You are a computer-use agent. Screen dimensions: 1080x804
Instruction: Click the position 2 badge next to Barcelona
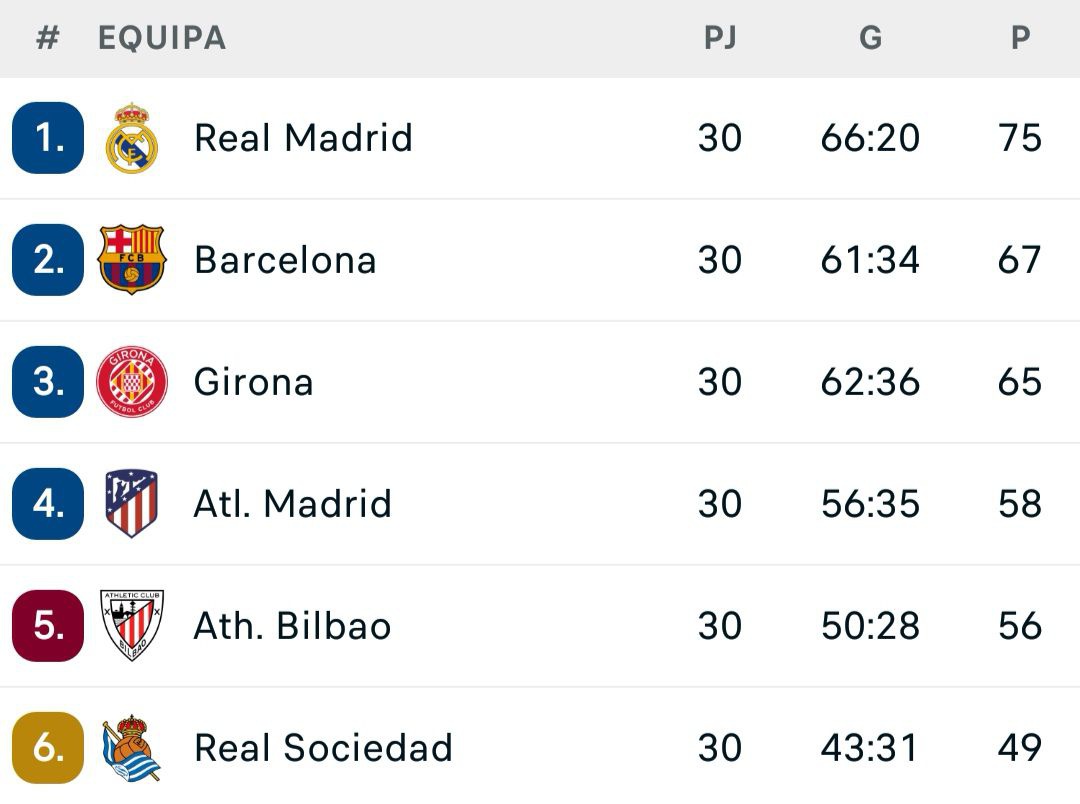(47, 259)
